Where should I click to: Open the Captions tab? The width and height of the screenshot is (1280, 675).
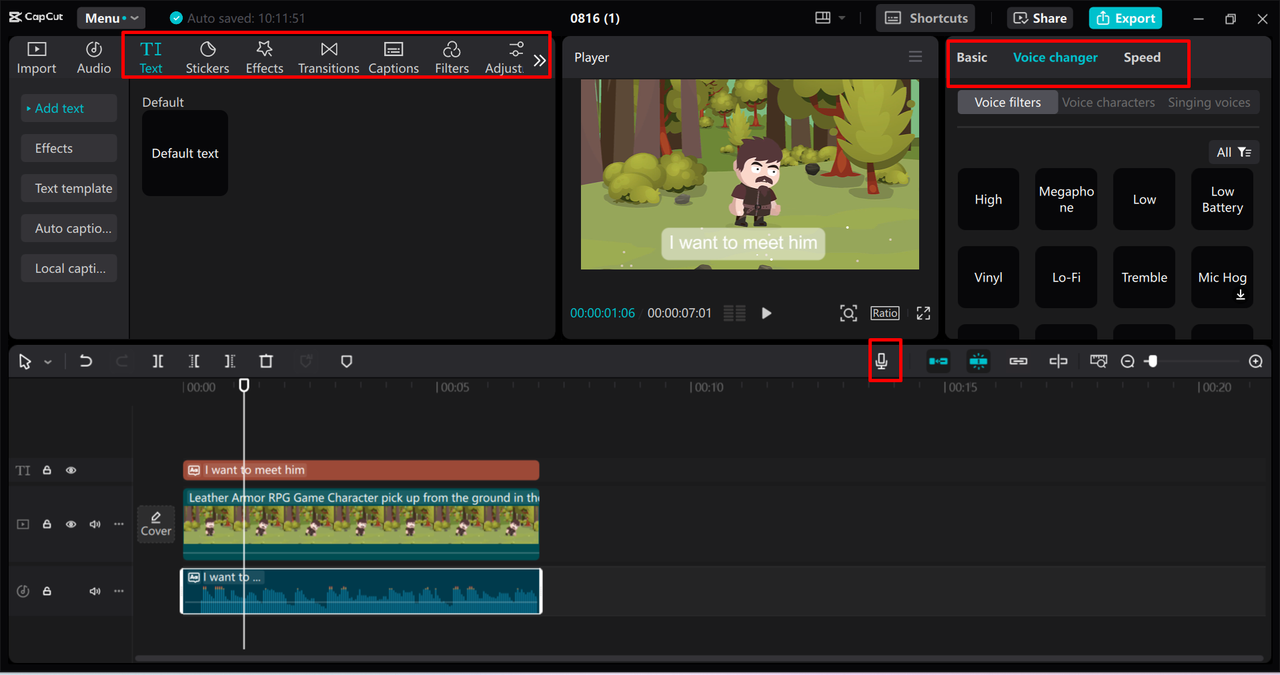[394, 58]
